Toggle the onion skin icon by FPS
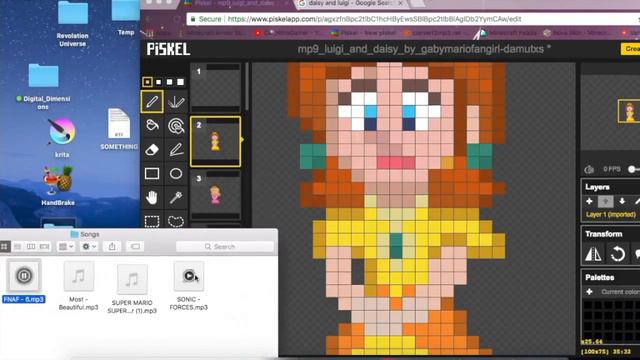This screenshot has height=360, width=640. [589, 169]
